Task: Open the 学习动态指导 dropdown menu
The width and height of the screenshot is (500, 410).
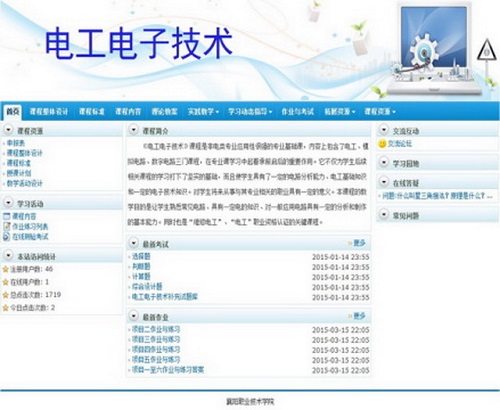Action: pyautogui.click(x=250, y=111)
